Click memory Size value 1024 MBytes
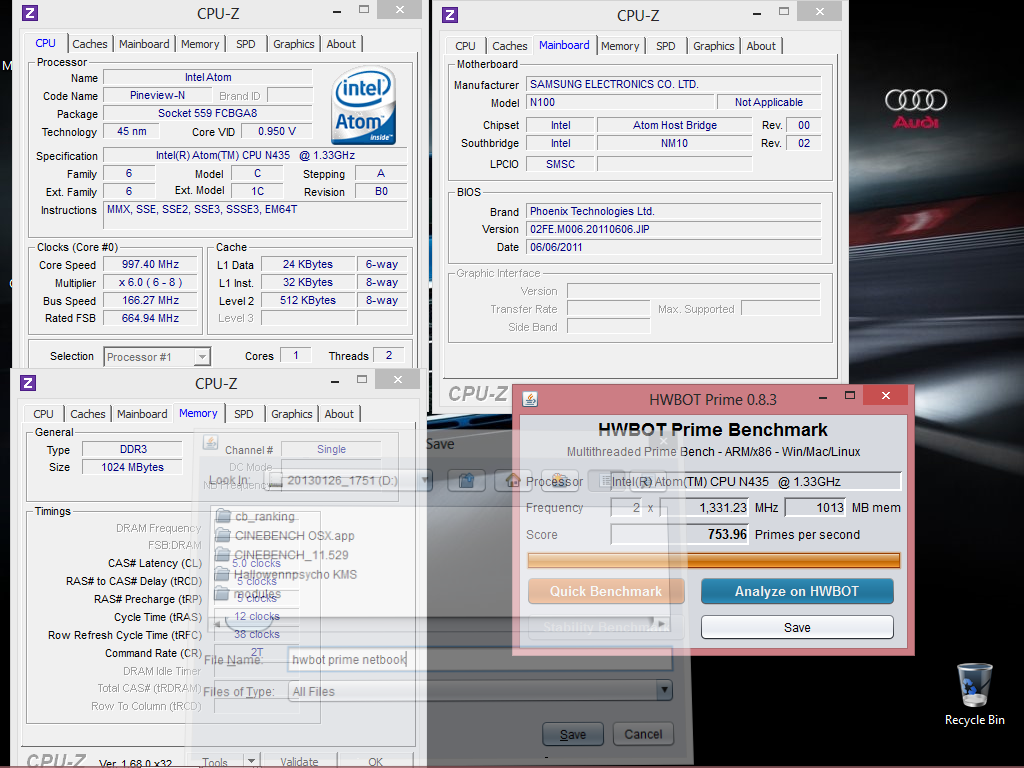1024x768 pixels. 133,468
